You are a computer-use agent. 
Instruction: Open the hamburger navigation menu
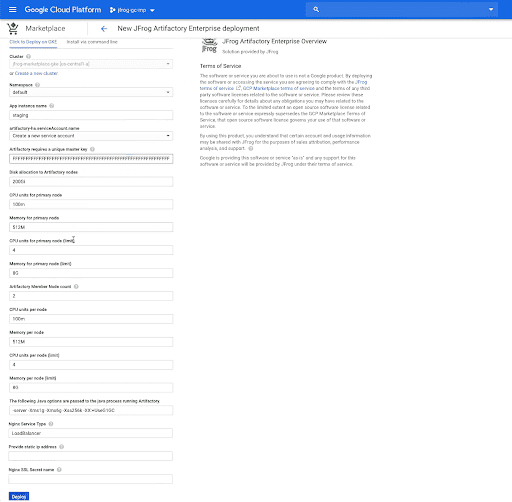coord(13,10)
